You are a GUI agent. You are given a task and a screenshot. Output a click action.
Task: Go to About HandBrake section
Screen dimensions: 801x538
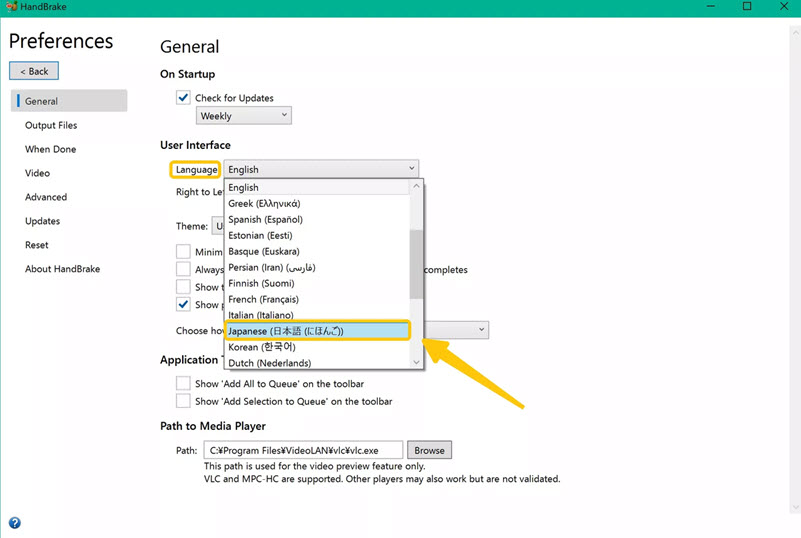click(x=62, y=269)
